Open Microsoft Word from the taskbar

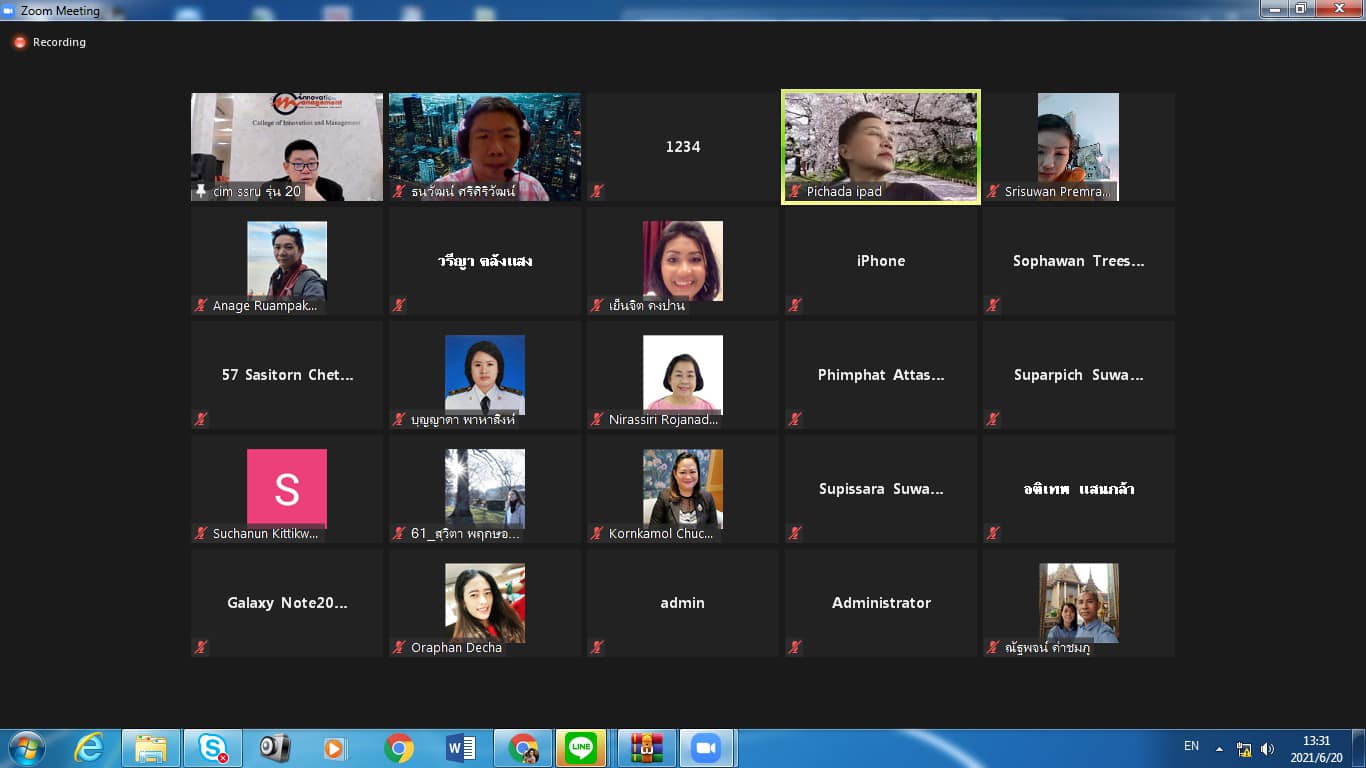tap(460, 748)
